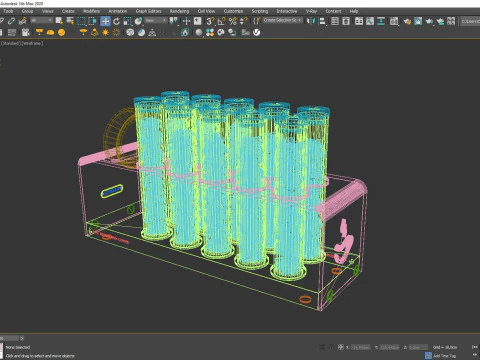Toggle Absolute/Offset transform type-in mode
Viewport: 480px width, 360px height.
341,347
